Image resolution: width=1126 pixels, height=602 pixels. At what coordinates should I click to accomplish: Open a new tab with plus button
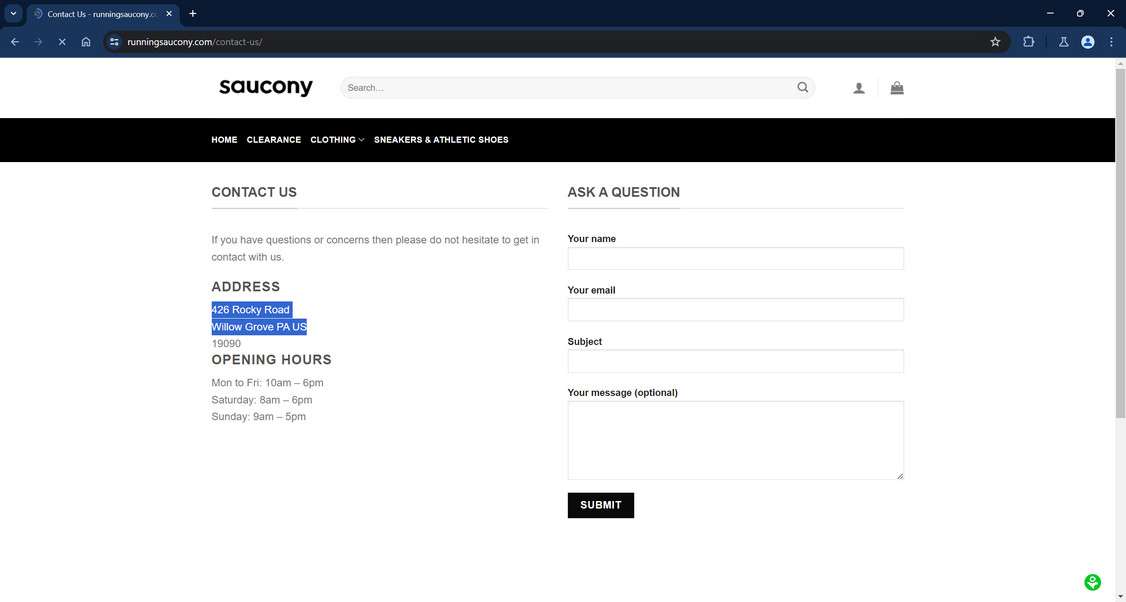(x=192, y=14)
